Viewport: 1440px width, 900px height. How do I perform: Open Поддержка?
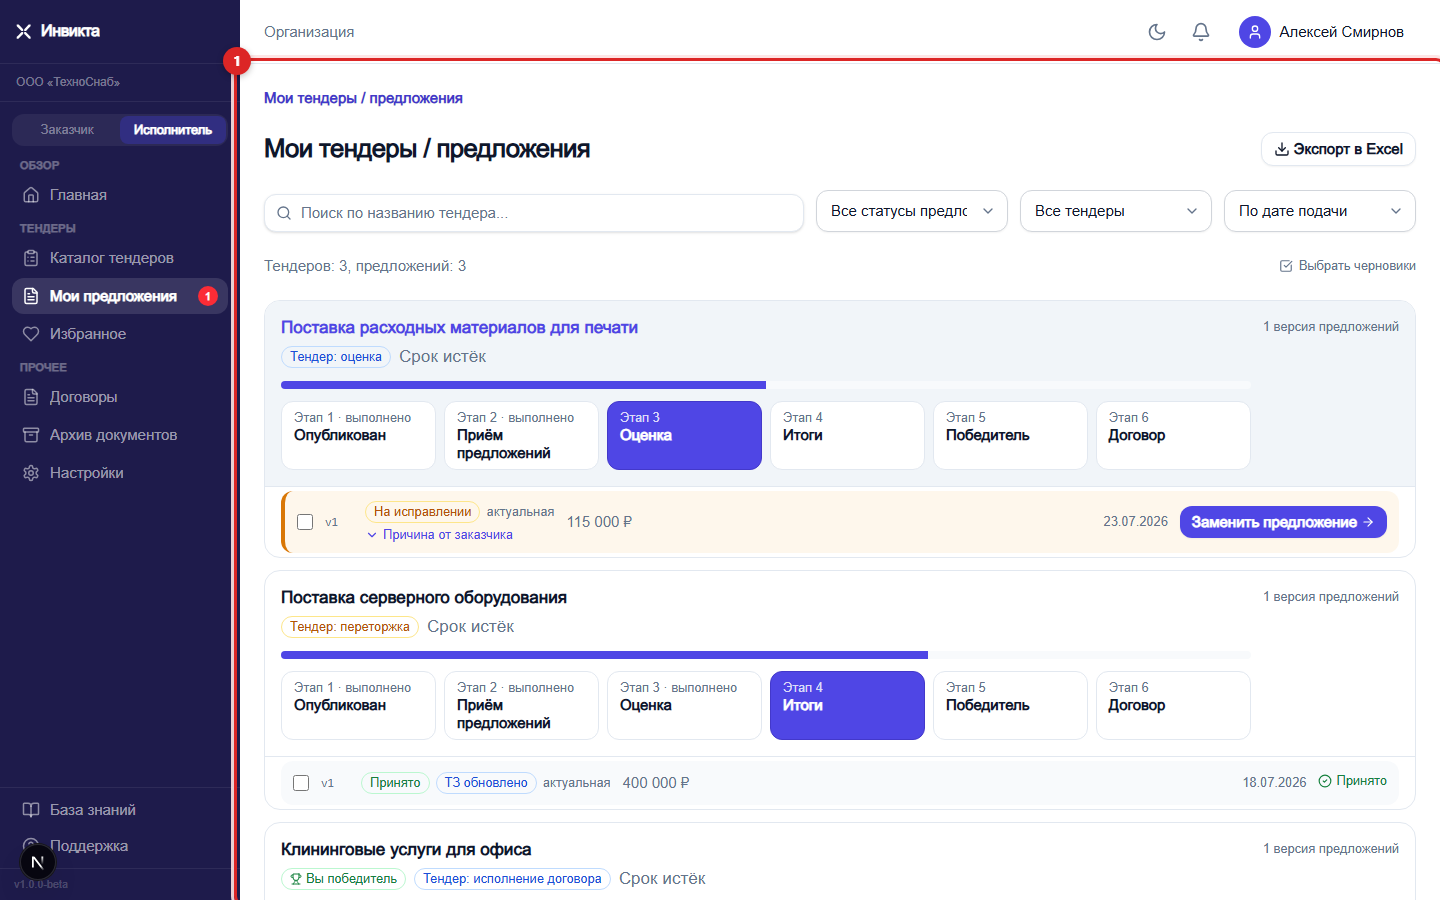[120, 846]
